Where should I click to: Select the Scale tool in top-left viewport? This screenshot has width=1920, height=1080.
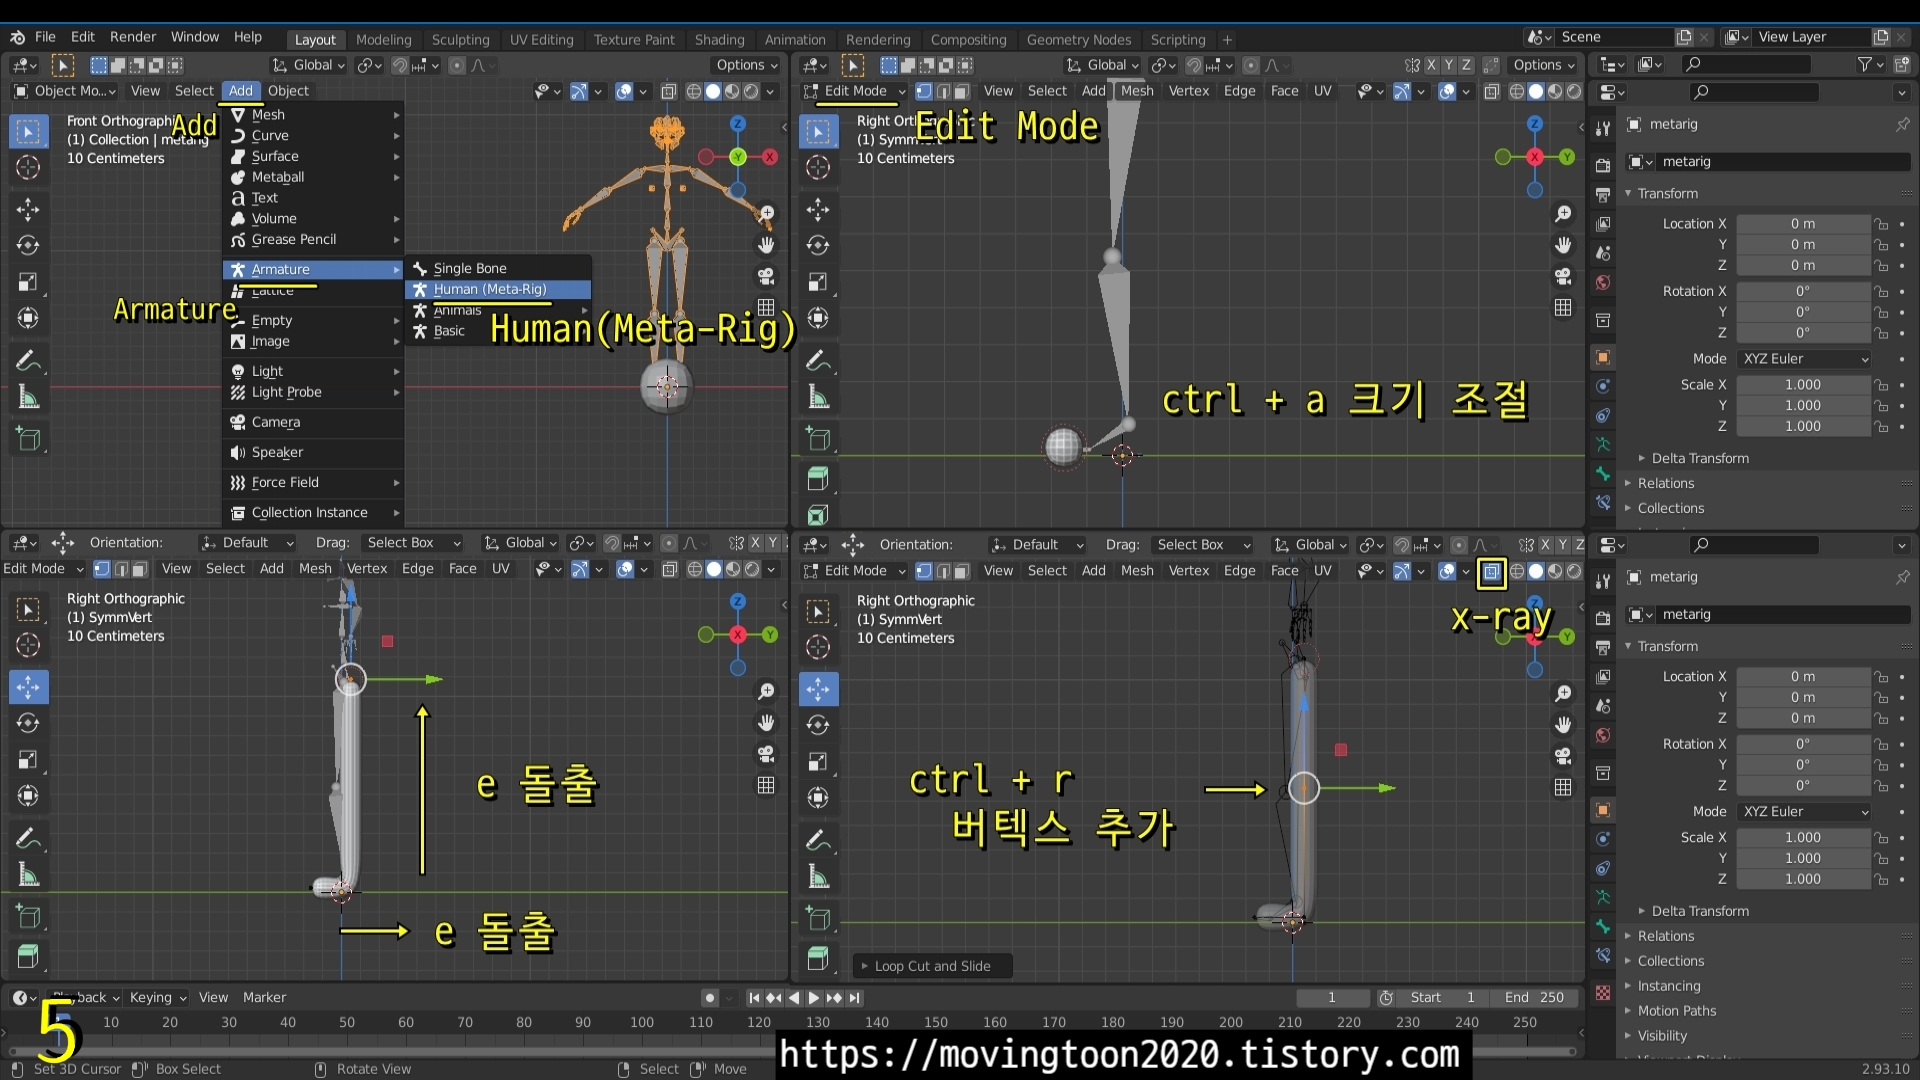pyautogui.click(x=28, y=282)
